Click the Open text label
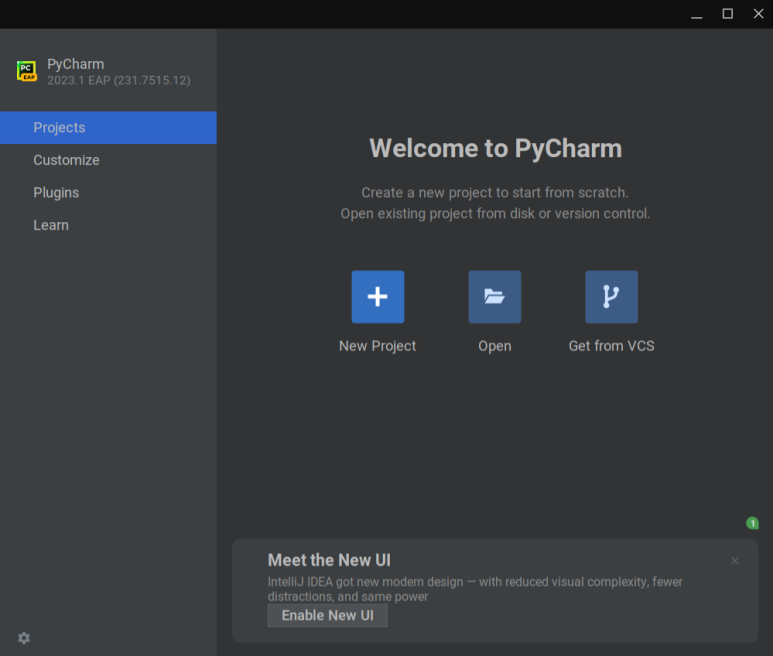This screenshot has width=773, height=656. [x=494, y=346]
